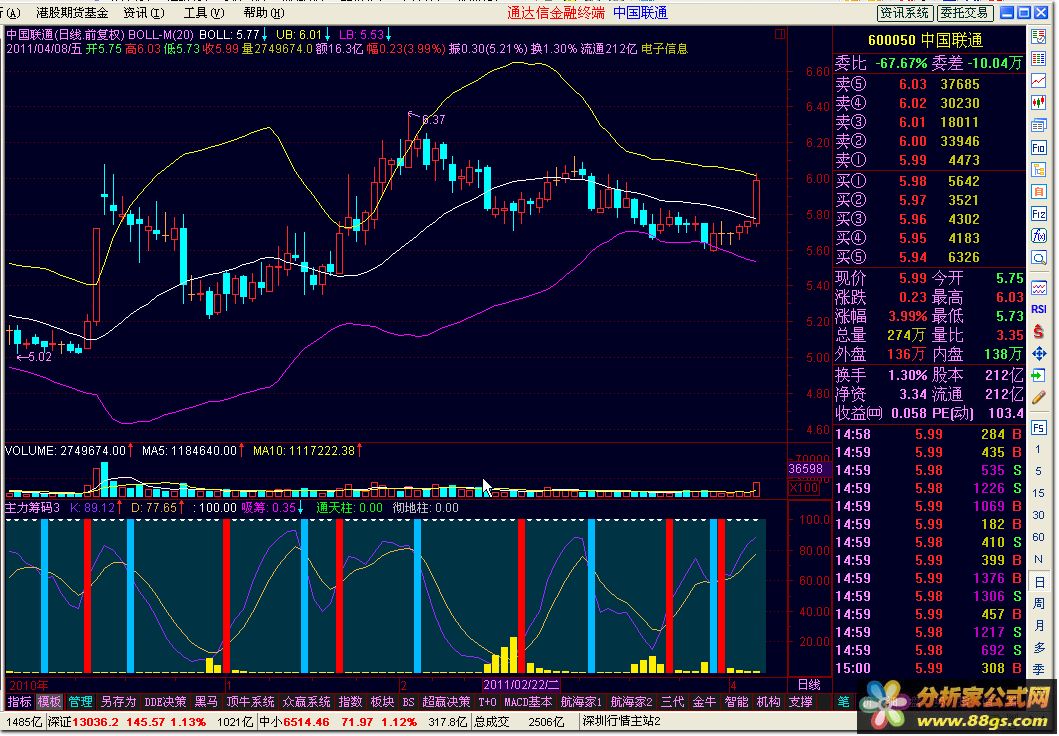Switch to the intraday line chart icon
Viewport: 1059px width, 736px height.
pos(1039,81)
